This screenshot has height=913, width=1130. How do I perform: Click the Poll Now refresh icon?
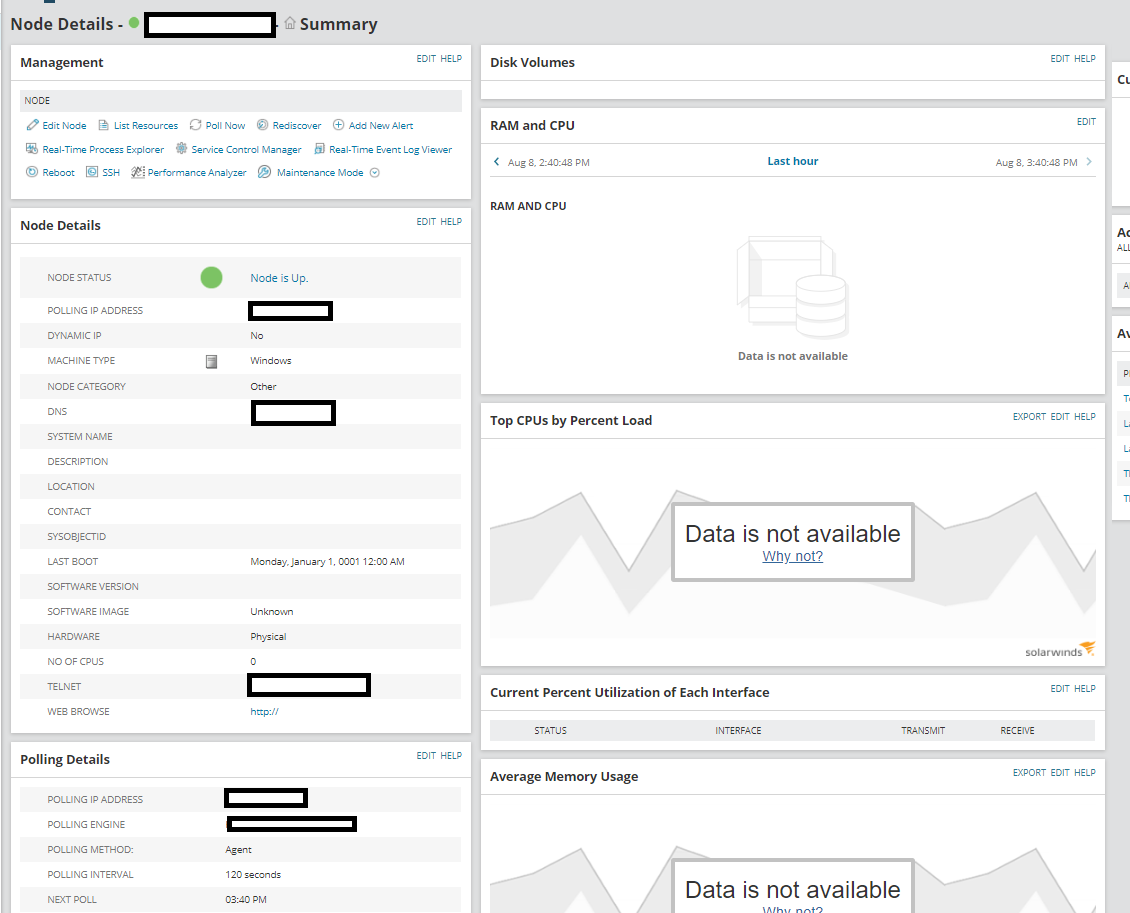pyautogui.click(x=195, y=125)
